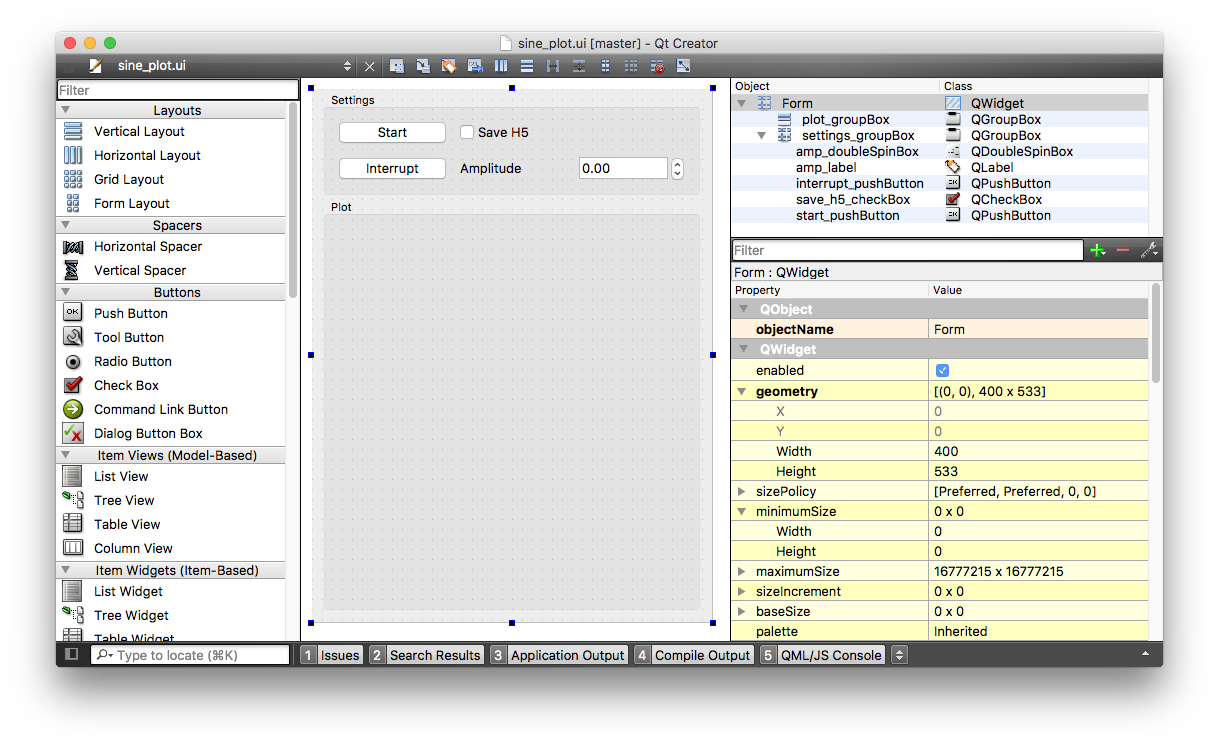
Task: Click the Type to locate search field
Action: (190, 655)
